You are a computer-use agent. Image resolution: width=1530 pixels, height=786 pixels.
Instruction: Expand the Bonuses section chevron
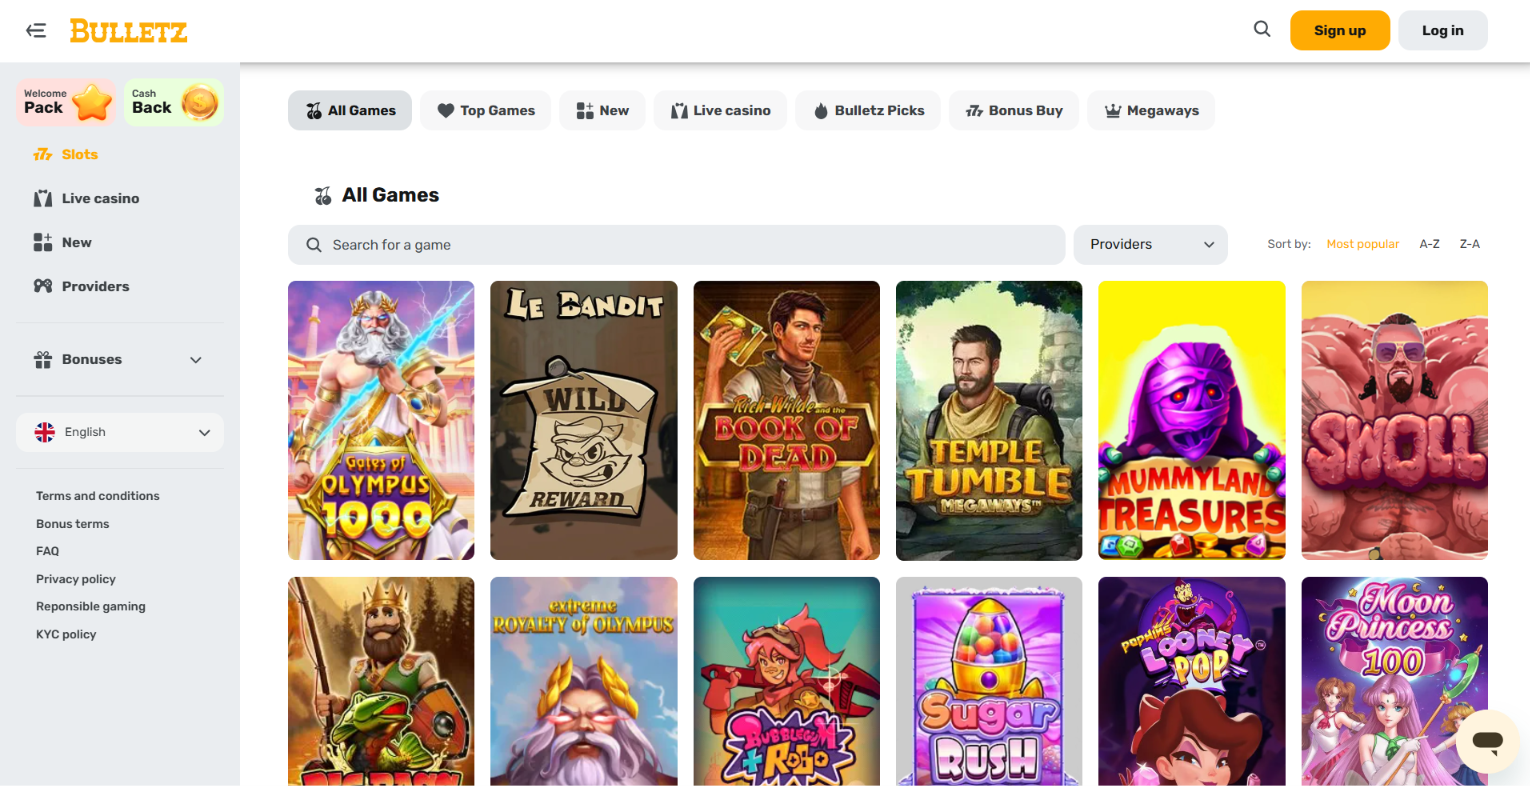pos(196,360)
